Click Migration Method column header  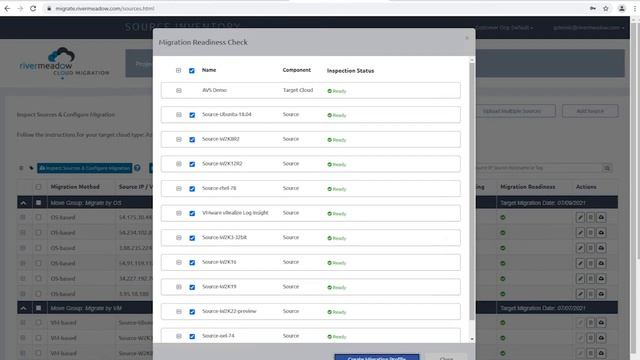(75, 187)
